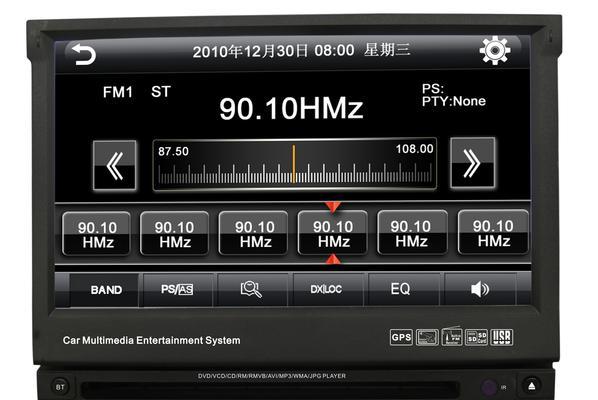This screenshot has width=598, height=400.
Task: Tap the back arrow icon
Action: [84, 54]
